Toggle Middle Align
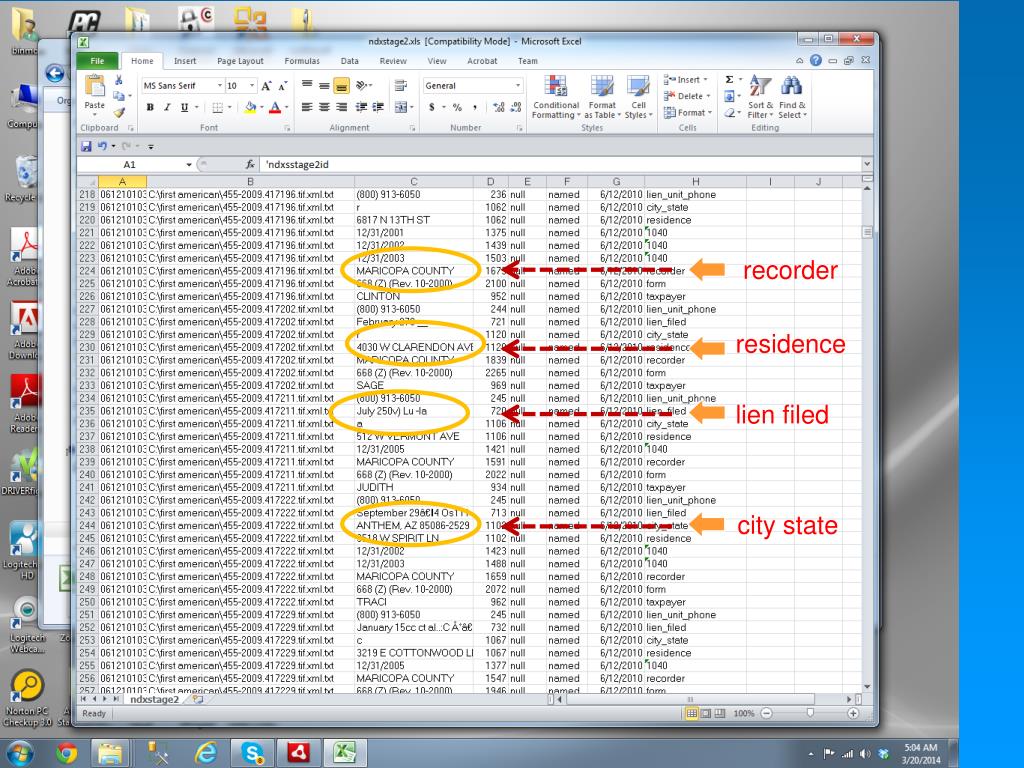 (324, 86)
